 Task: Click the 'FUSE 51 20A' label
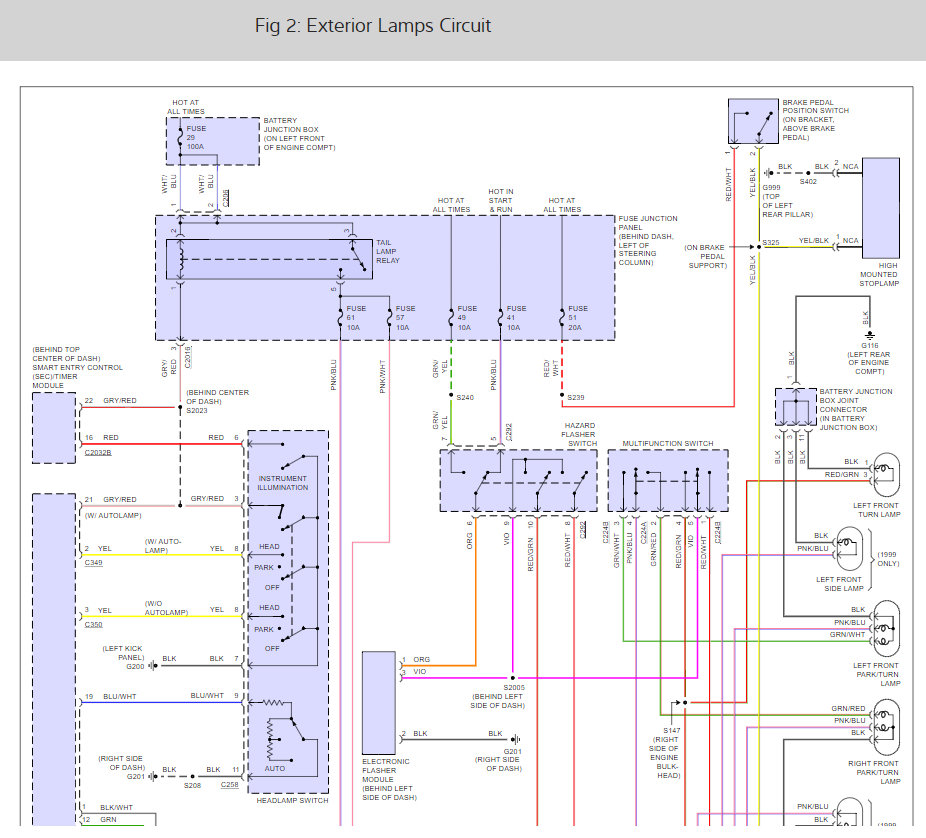pyautogui.click(x=577, y=318)
